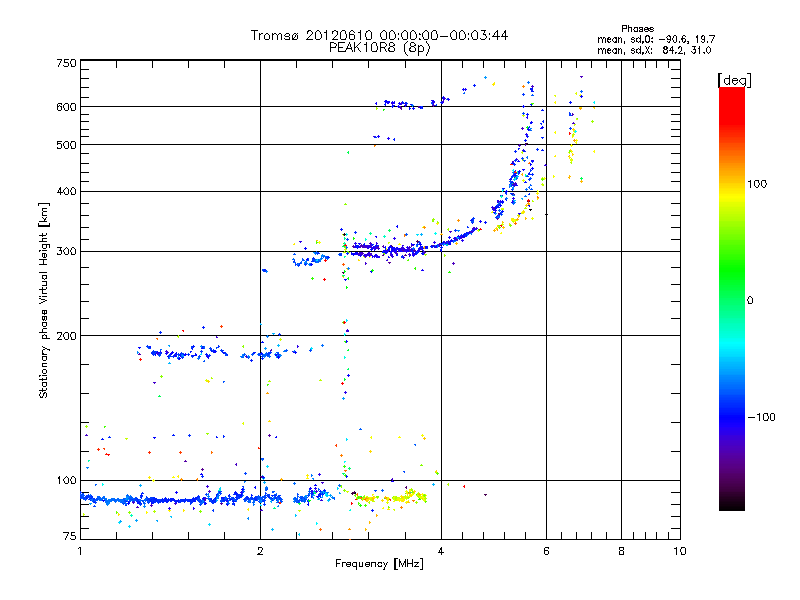
Task: Click the x-axis tick '4'
Action: tap(441, 551)
